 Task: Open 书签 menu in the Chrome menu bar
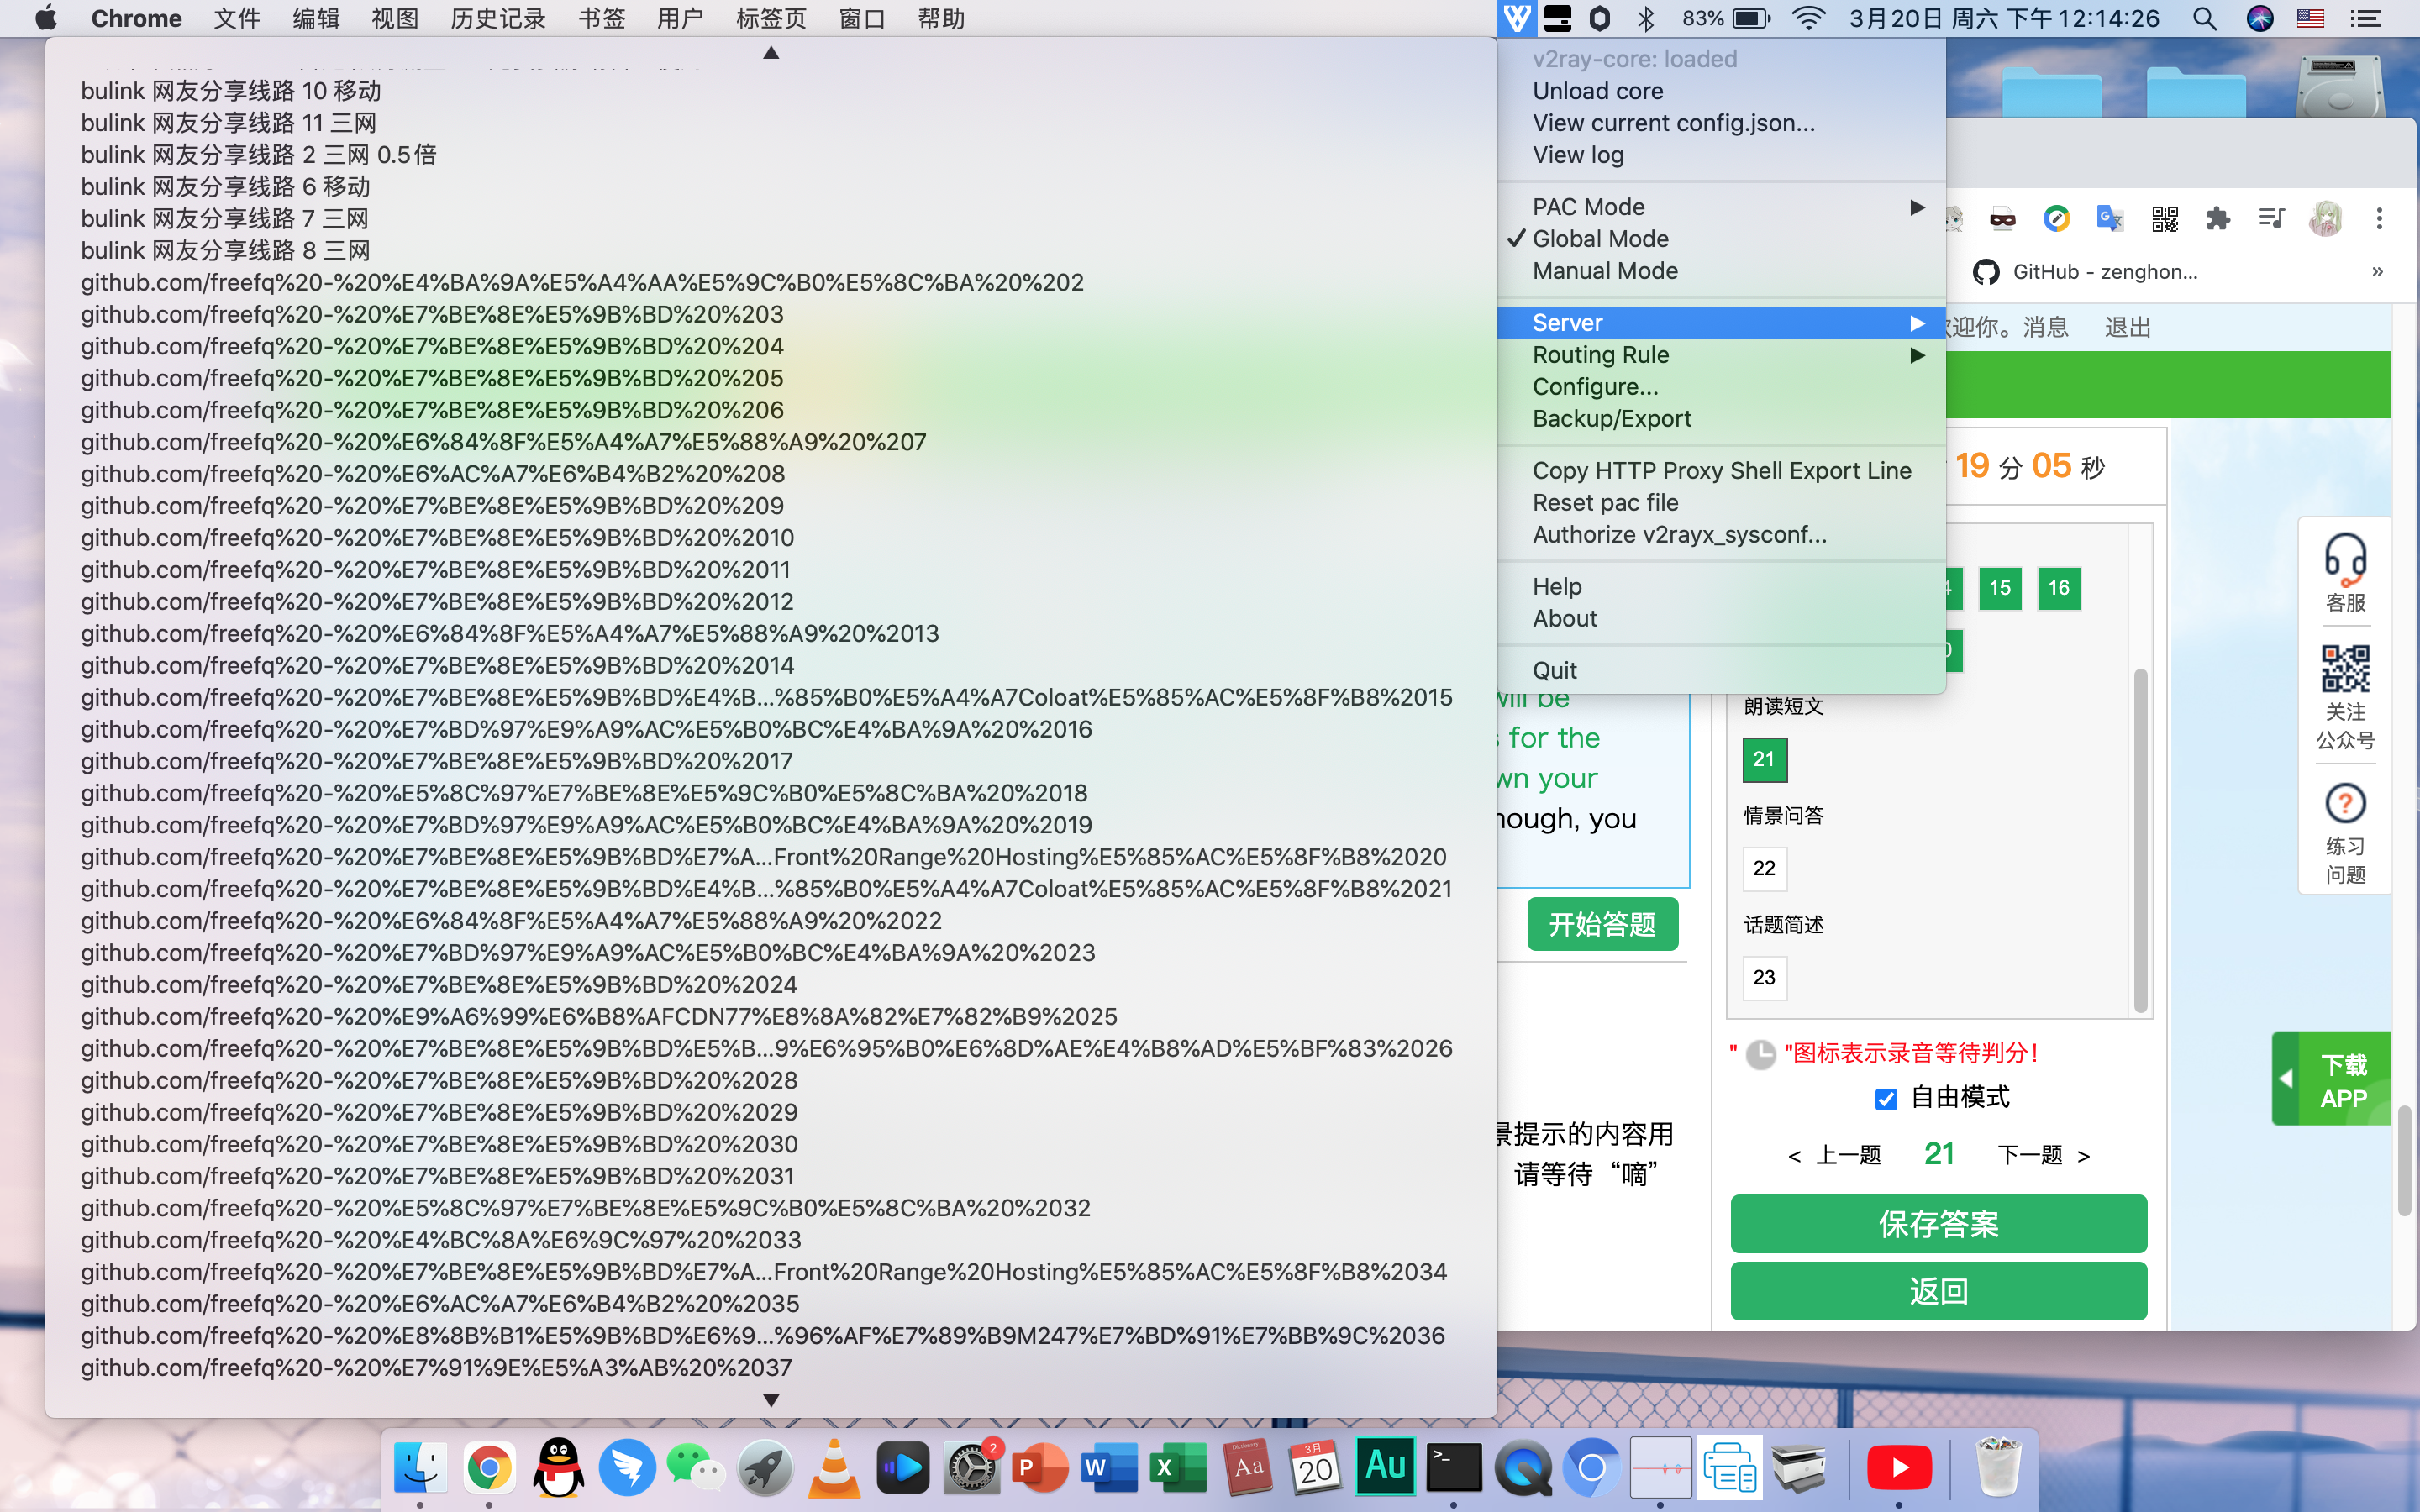coord(601,18)
